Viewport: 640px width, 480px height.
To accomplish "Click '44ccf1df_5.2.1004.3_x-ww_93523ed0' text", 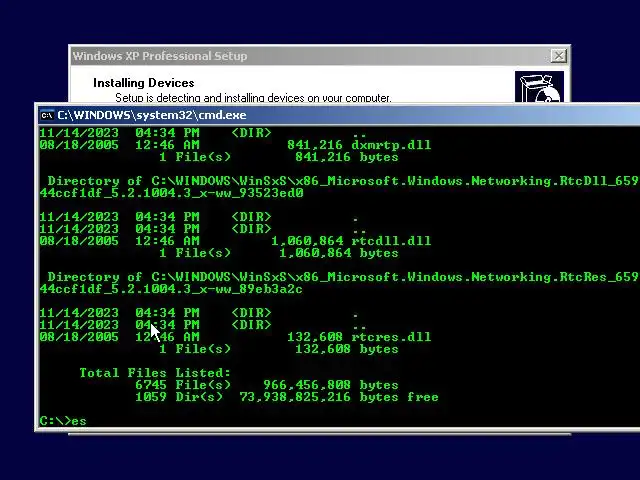I will coord(171,193).
